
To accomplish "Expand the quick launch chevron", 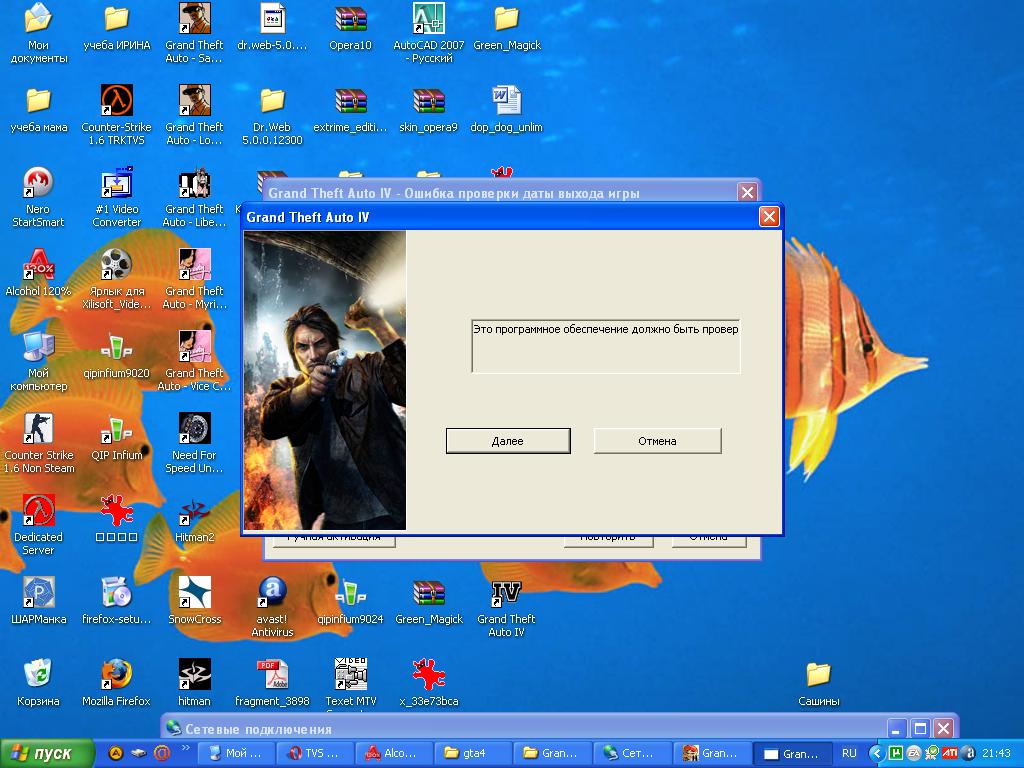I will pyautogui.click(x=185, y=748).
